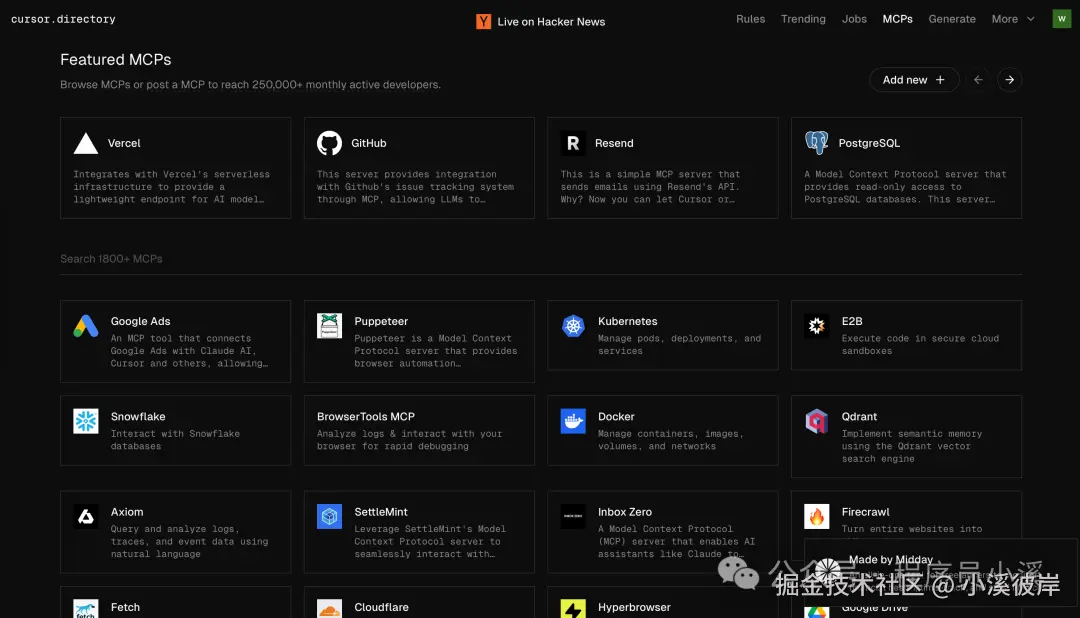The height and width of the screenshot is (618, 1080).
Task: Click the Firecrawl flame logo icon
Action: [x=816, y=517]
